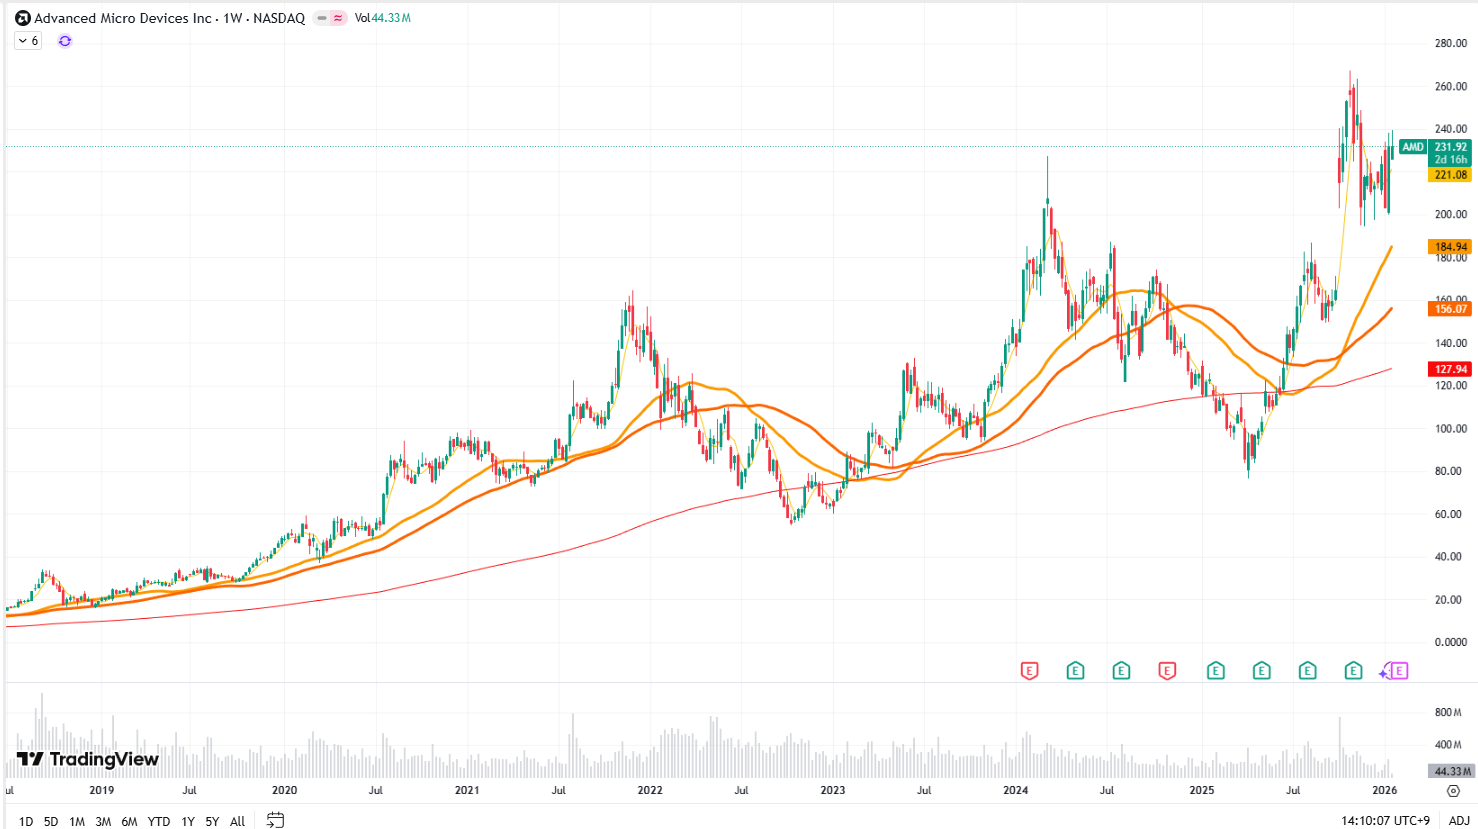The image size is (1478, 829).
Task: Click the green earnings marker left of the pink one
Action: click(x=1353, y=671)
